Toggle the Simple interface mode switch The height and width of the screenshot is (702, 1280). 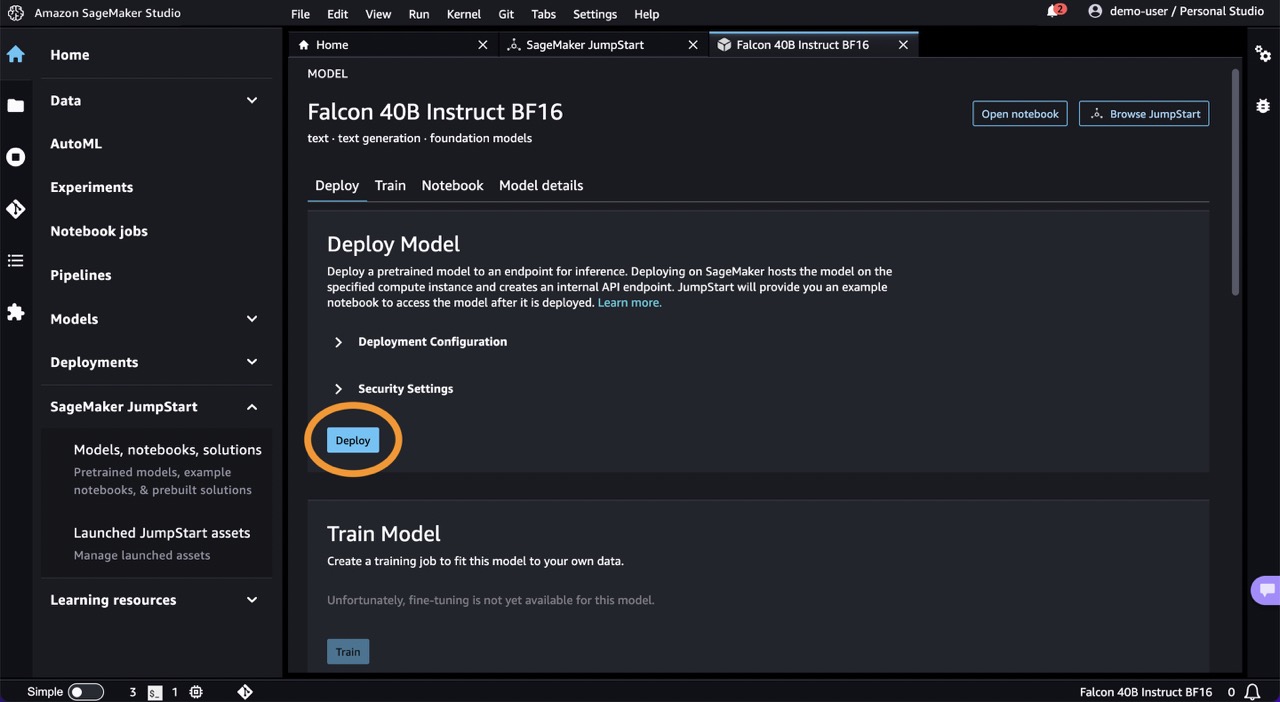86,692
